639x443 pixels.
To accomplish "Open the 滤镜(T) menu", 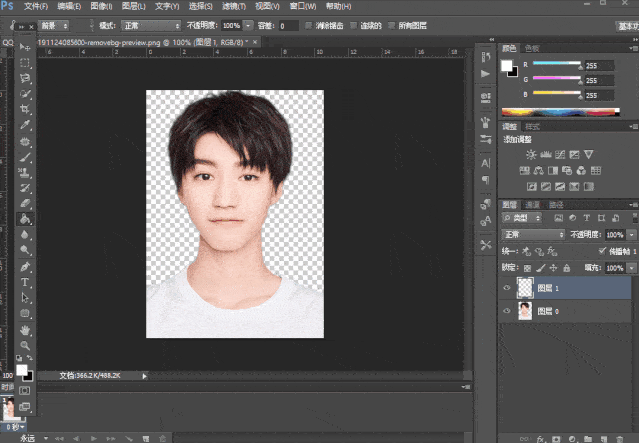I will (231, 6).
